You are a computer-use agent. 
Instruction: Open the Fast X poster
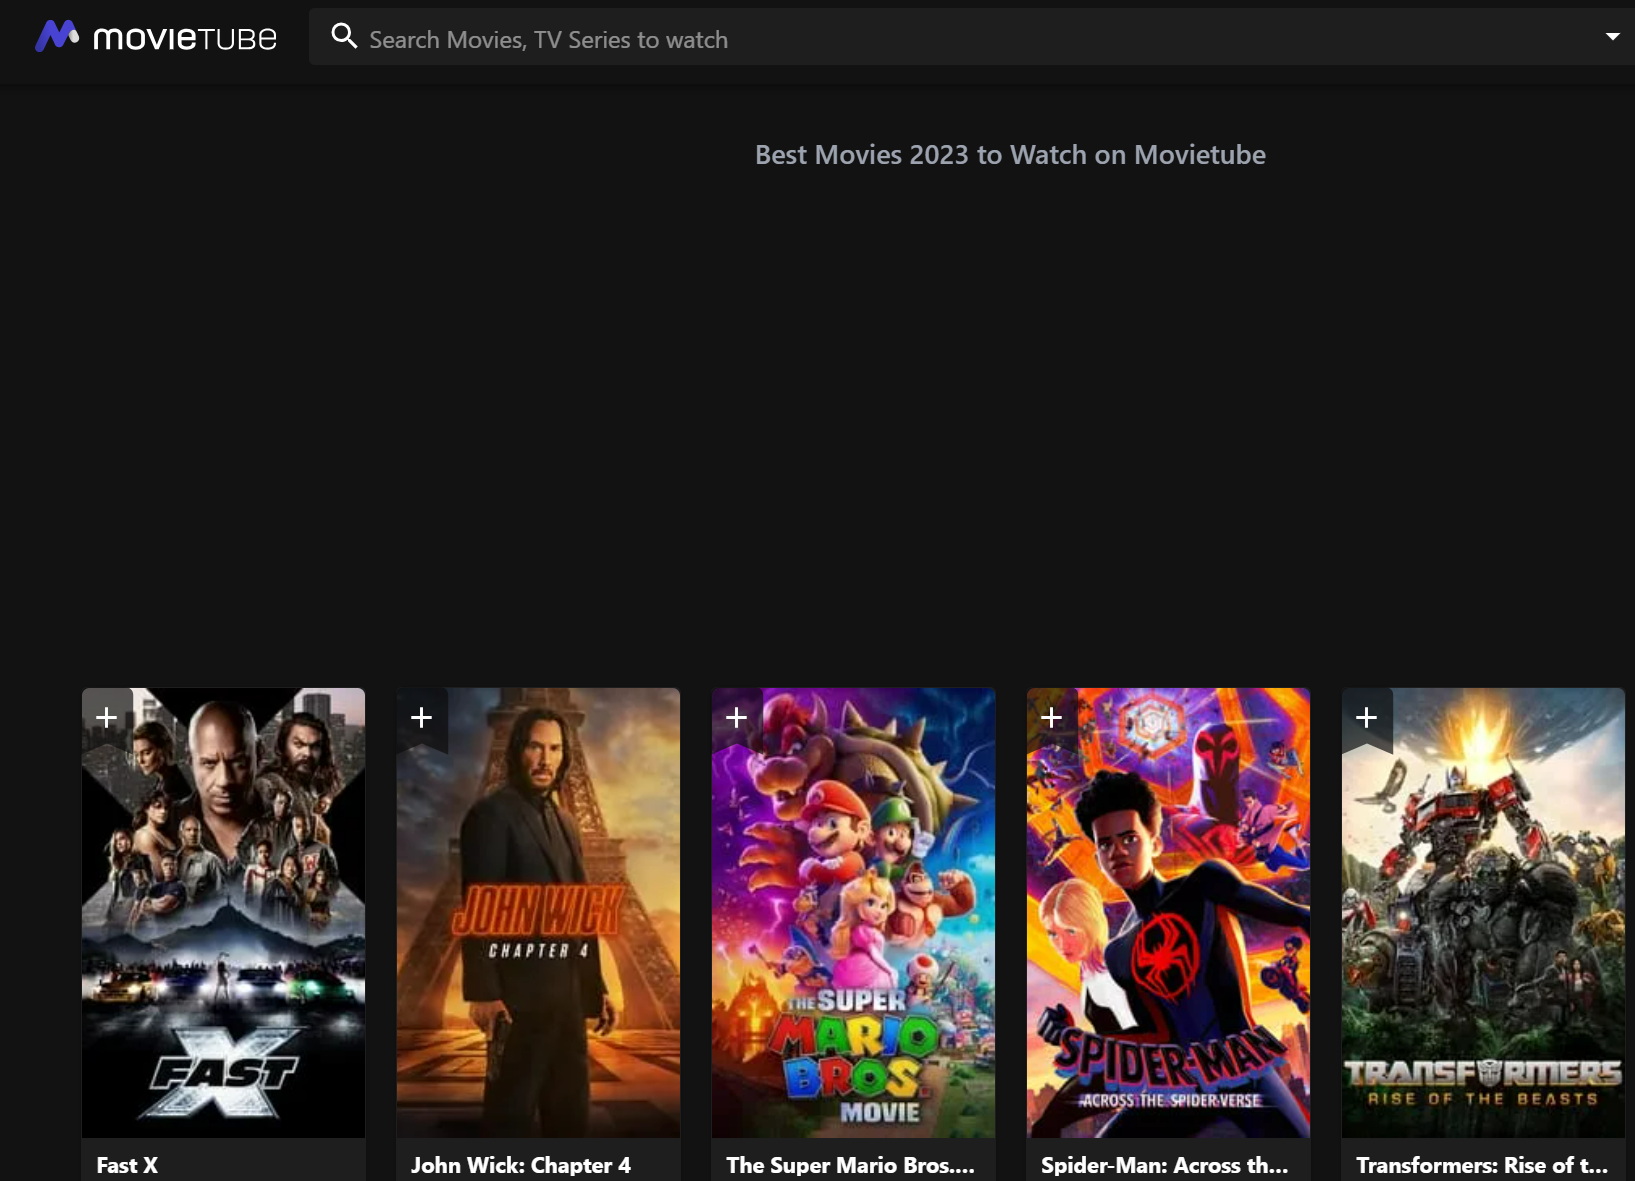[223, 912]
